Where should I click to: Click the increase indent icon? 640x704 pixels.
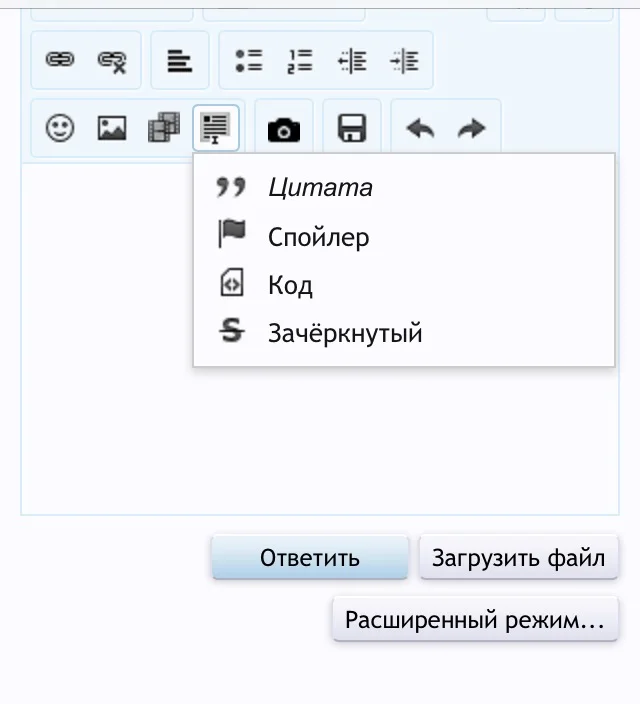404,62
